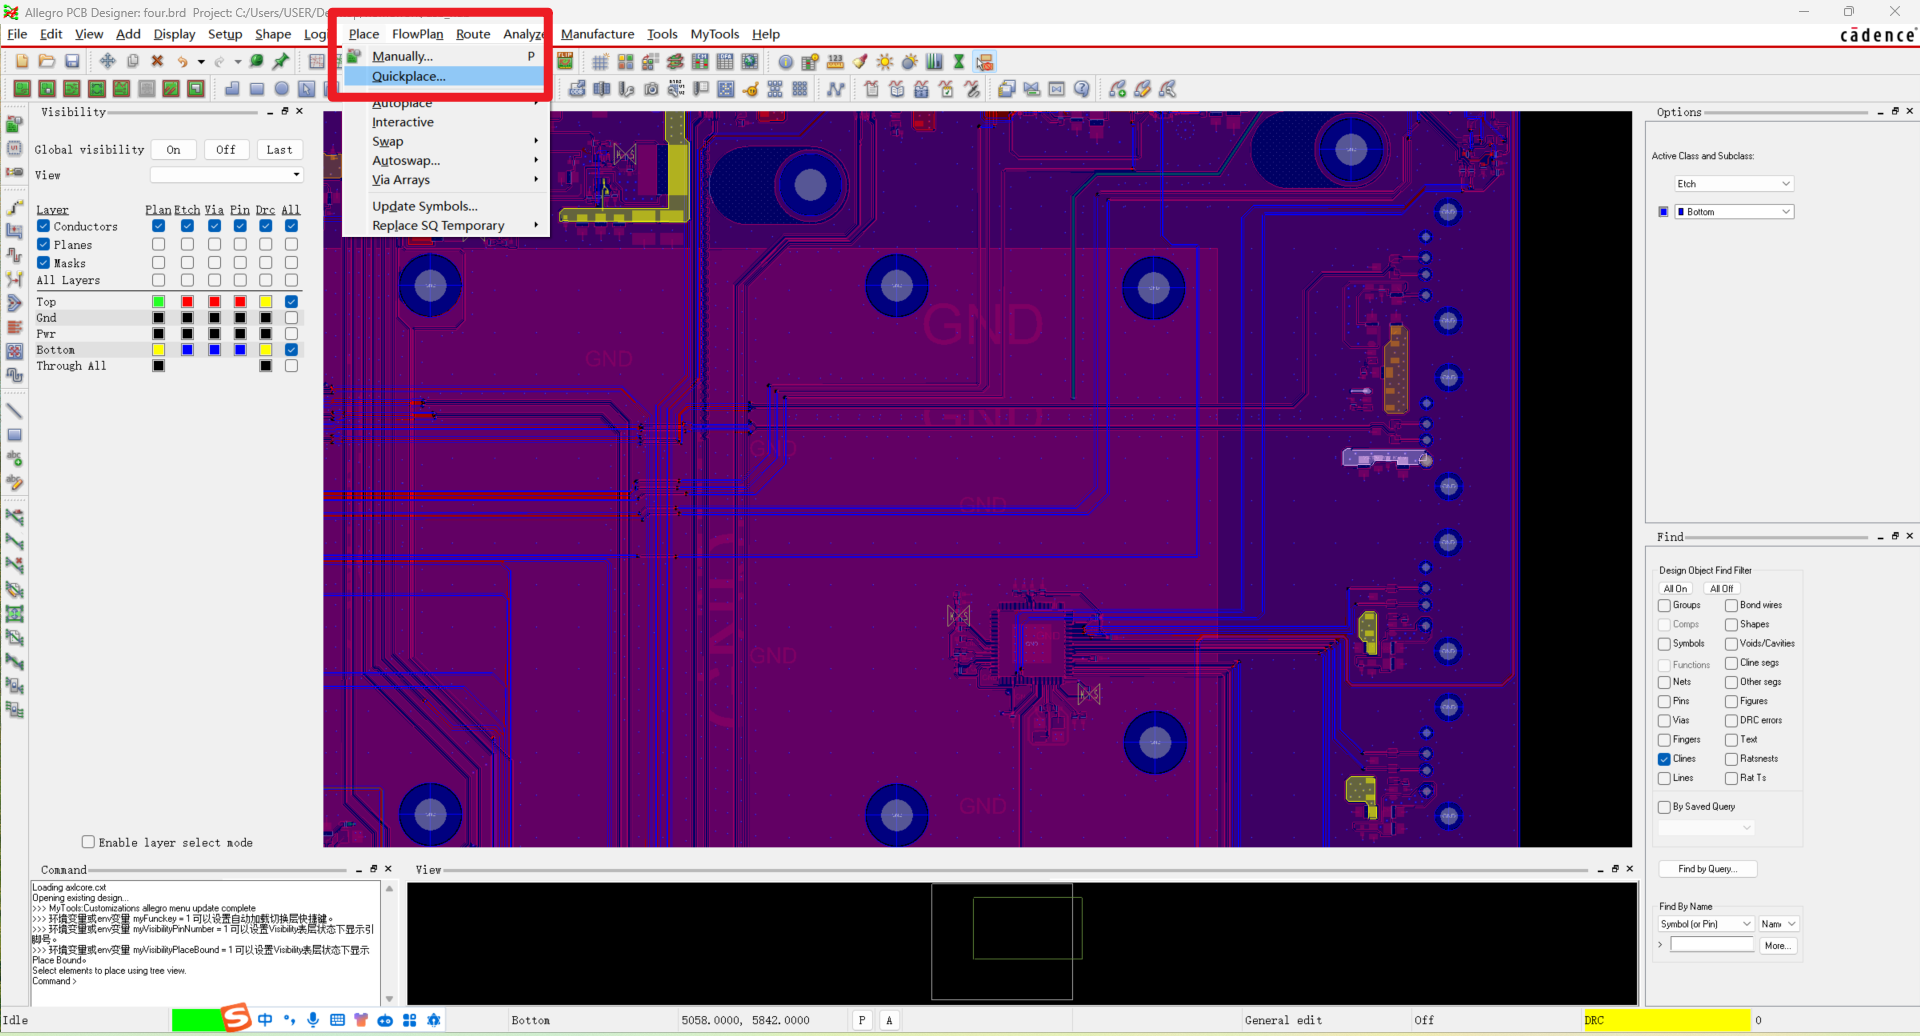Click the FLIP design icon

[565, 62]
